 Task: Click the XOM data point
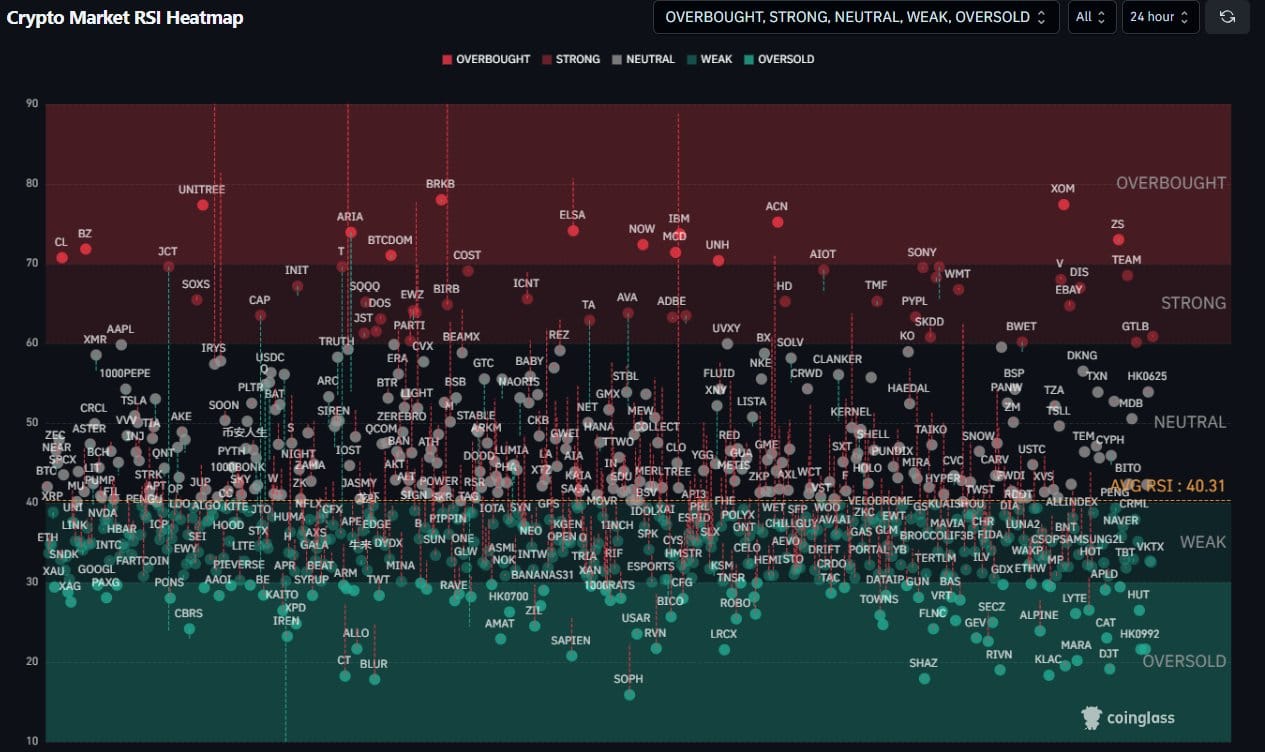1063,205
